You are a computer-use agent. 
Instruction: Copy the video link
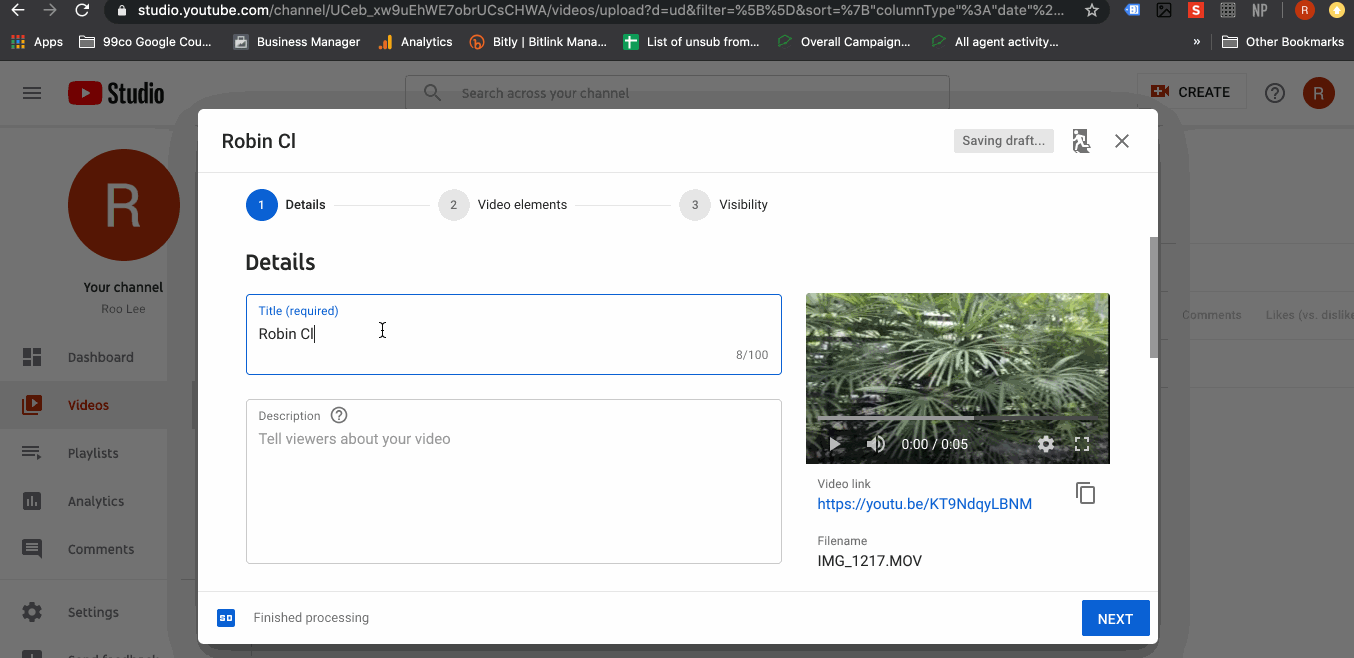coord(1085,493)
